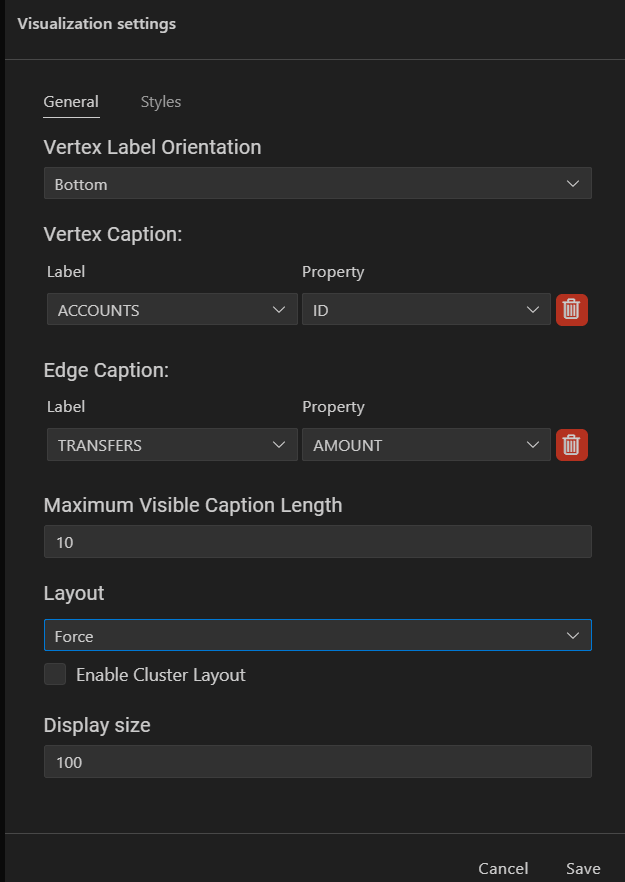The height and width of the screenshot is (882, 625).
Task: Expand the TRANSFERS edge label dropdown
Action: [x=171, y=445]
